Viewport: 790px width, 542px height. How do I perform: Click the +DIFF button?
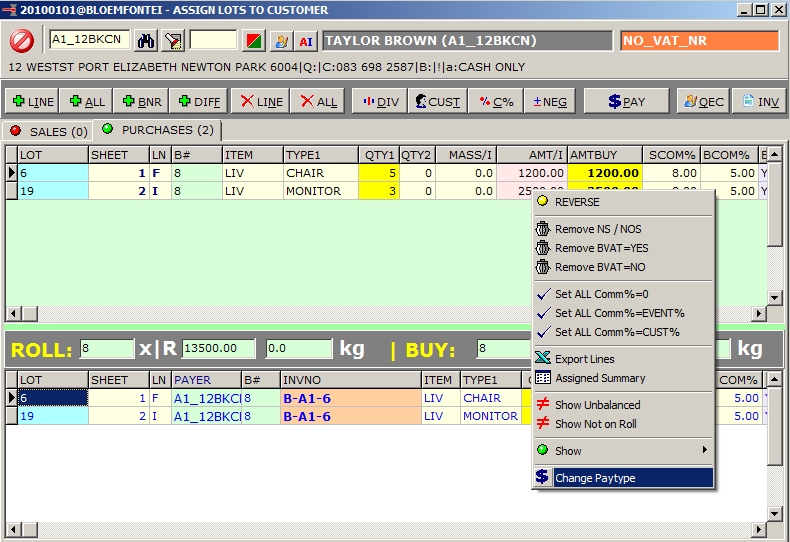click(x=199, y=101)
